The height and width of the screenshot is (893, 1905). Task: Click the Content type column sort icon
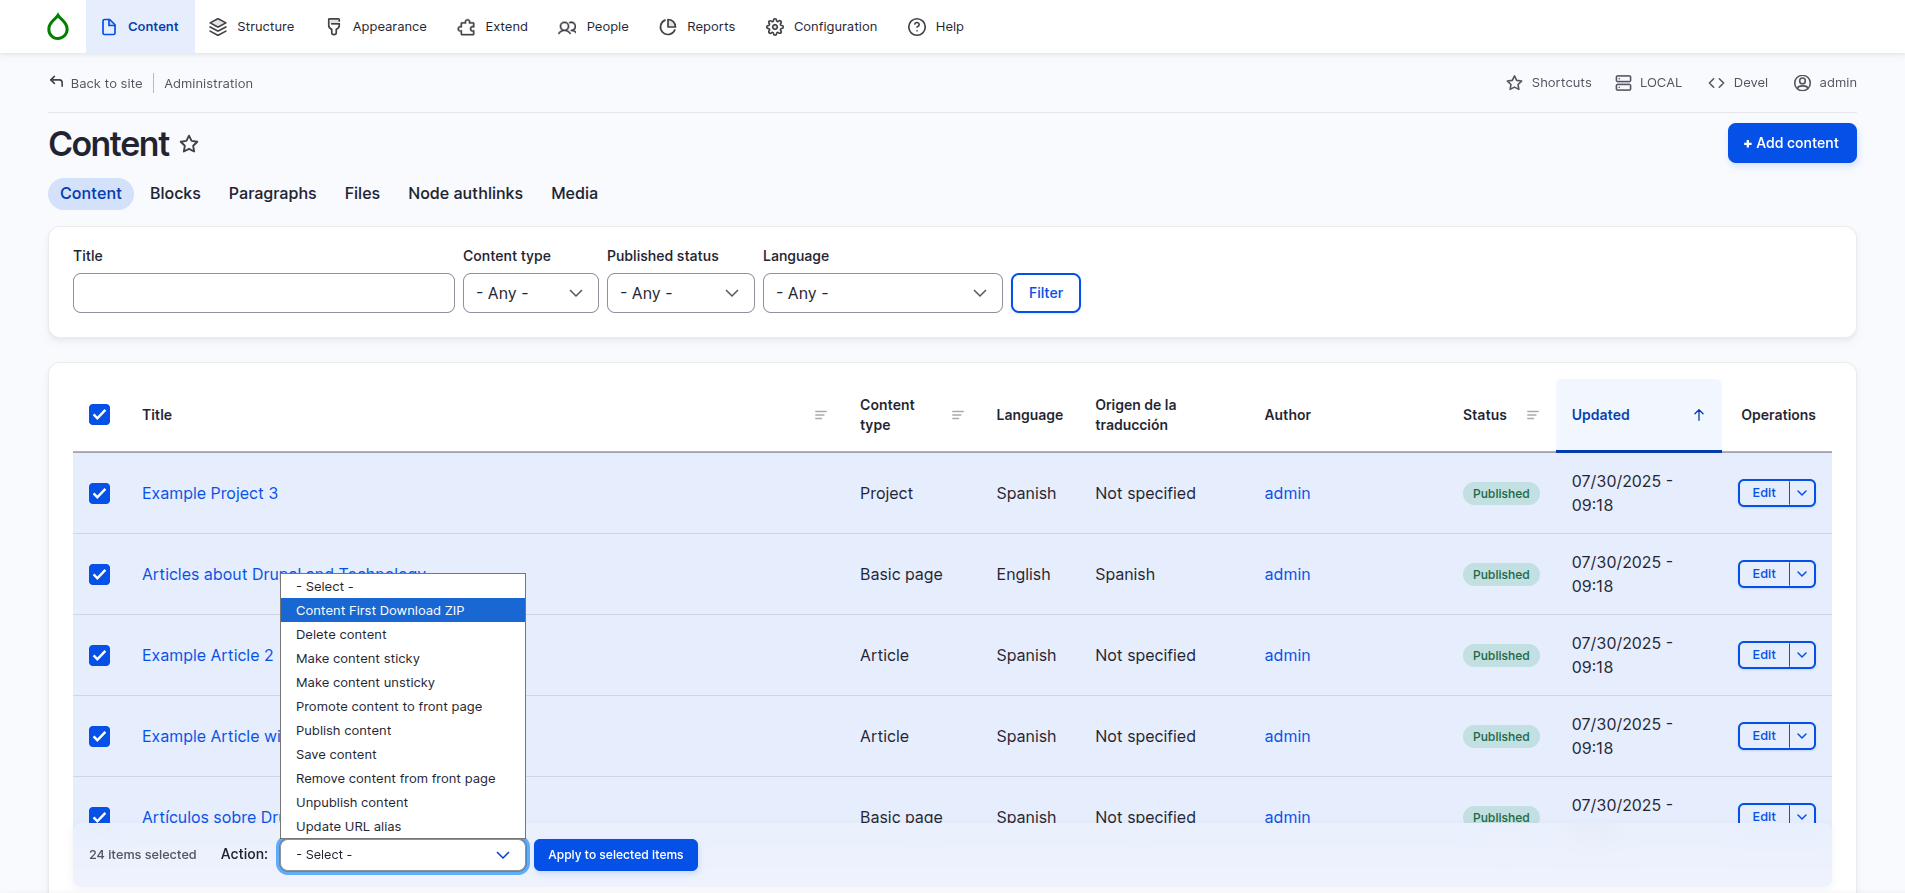click(957, 415)
